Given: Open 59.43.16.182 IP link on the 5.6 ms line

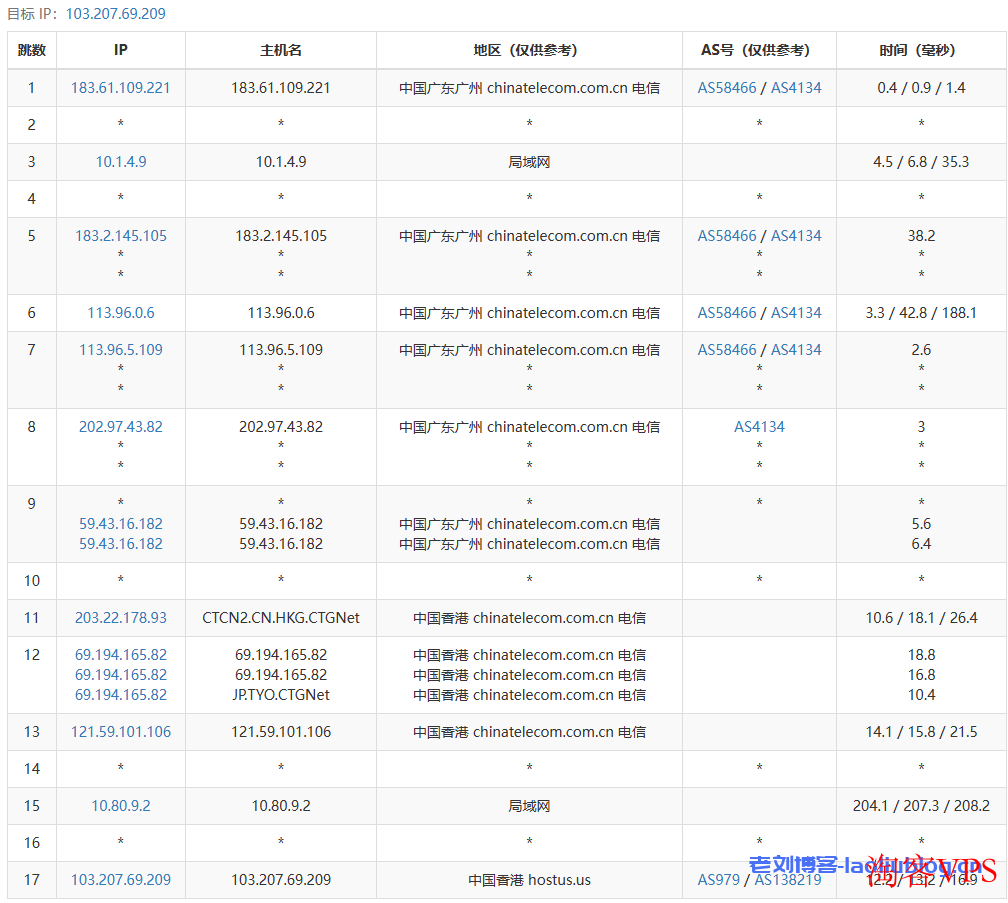Looking at the screenshot, I should click(121, 524).
